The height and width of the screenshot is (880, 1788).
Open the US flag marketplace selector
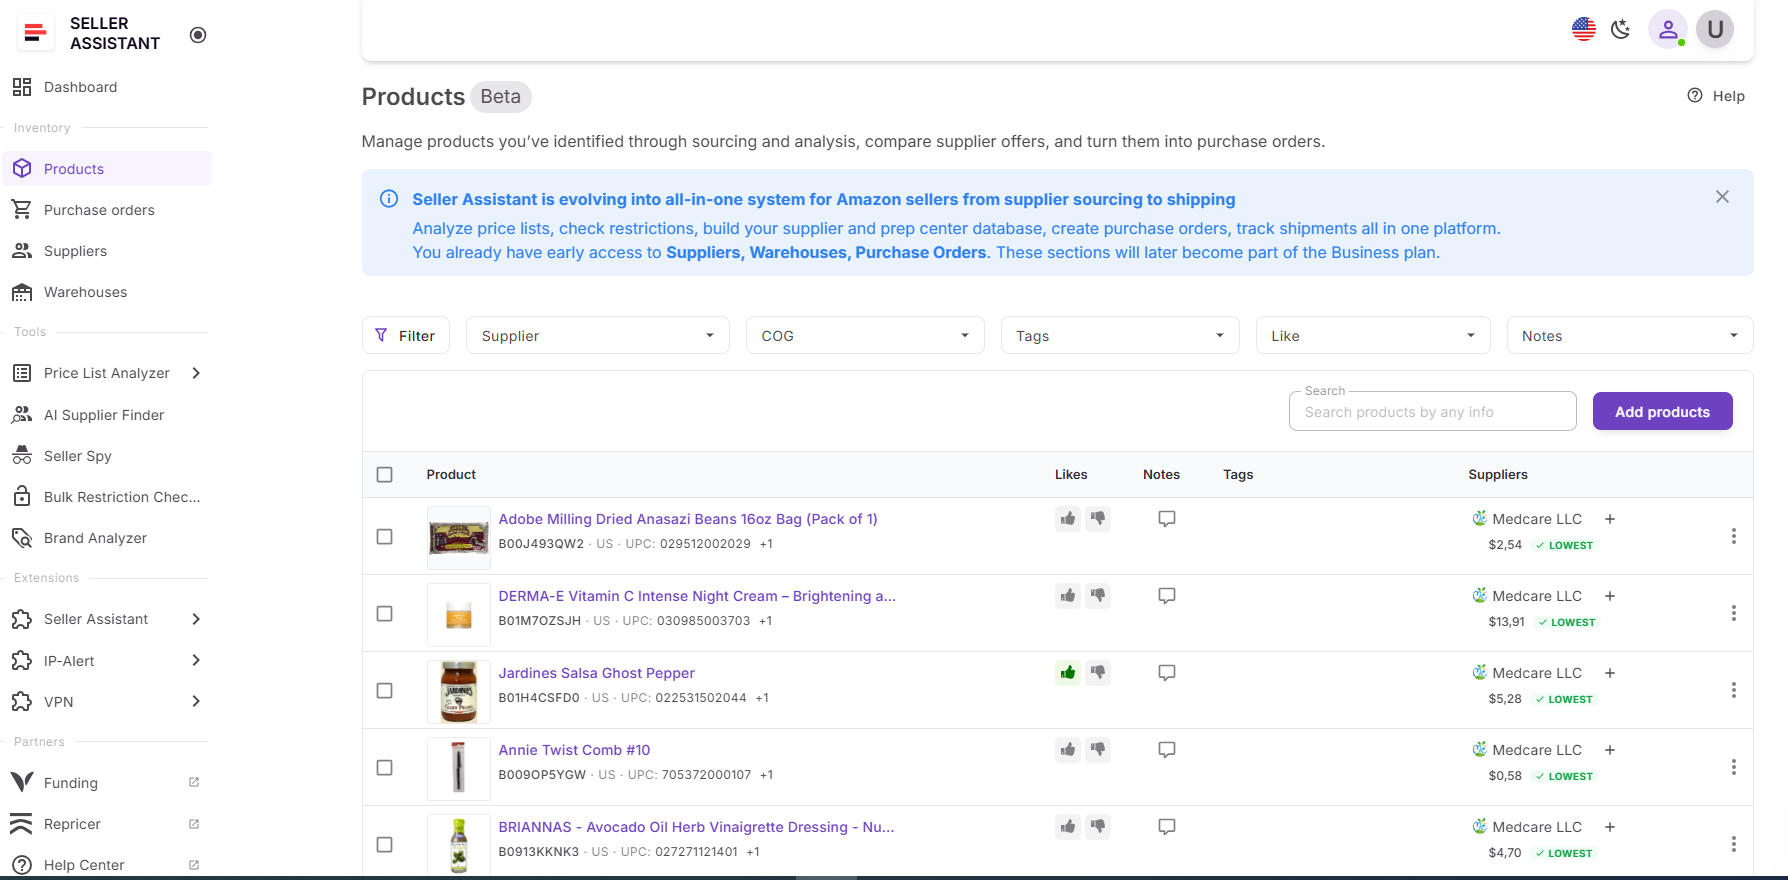(1583, 30)
